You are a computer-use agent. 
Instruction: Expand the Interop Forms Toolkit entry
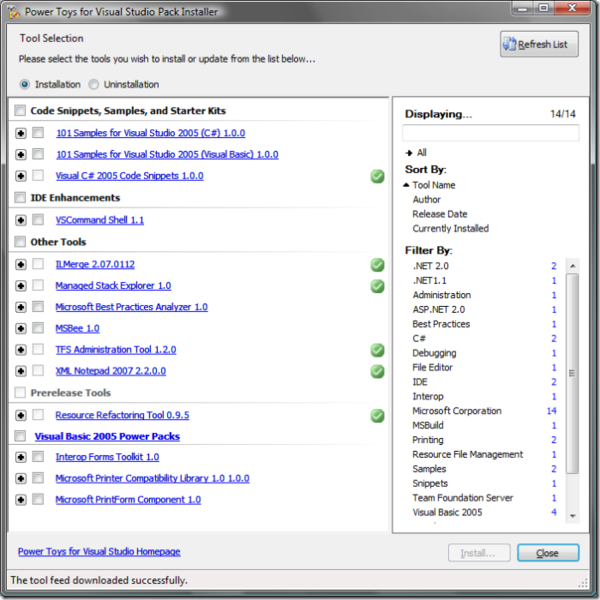[21, 457]
